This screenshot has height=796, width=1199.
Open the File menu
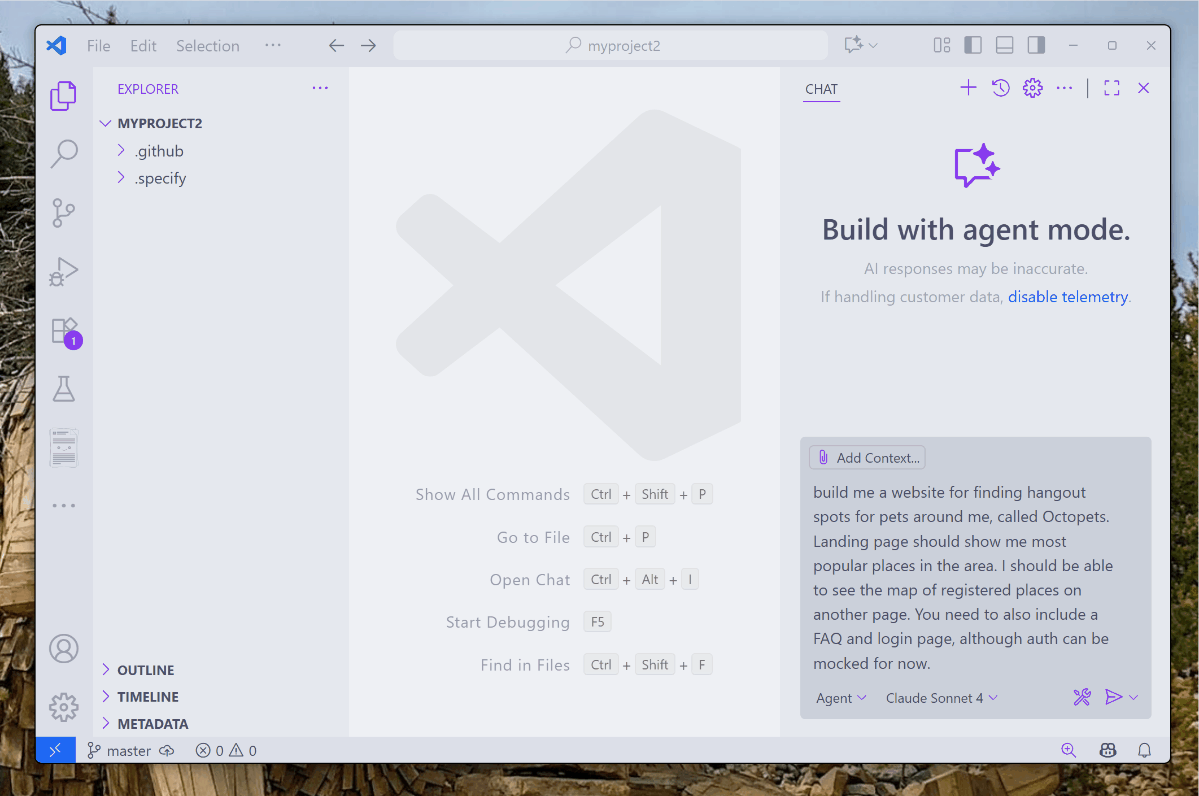click(98, 46)
